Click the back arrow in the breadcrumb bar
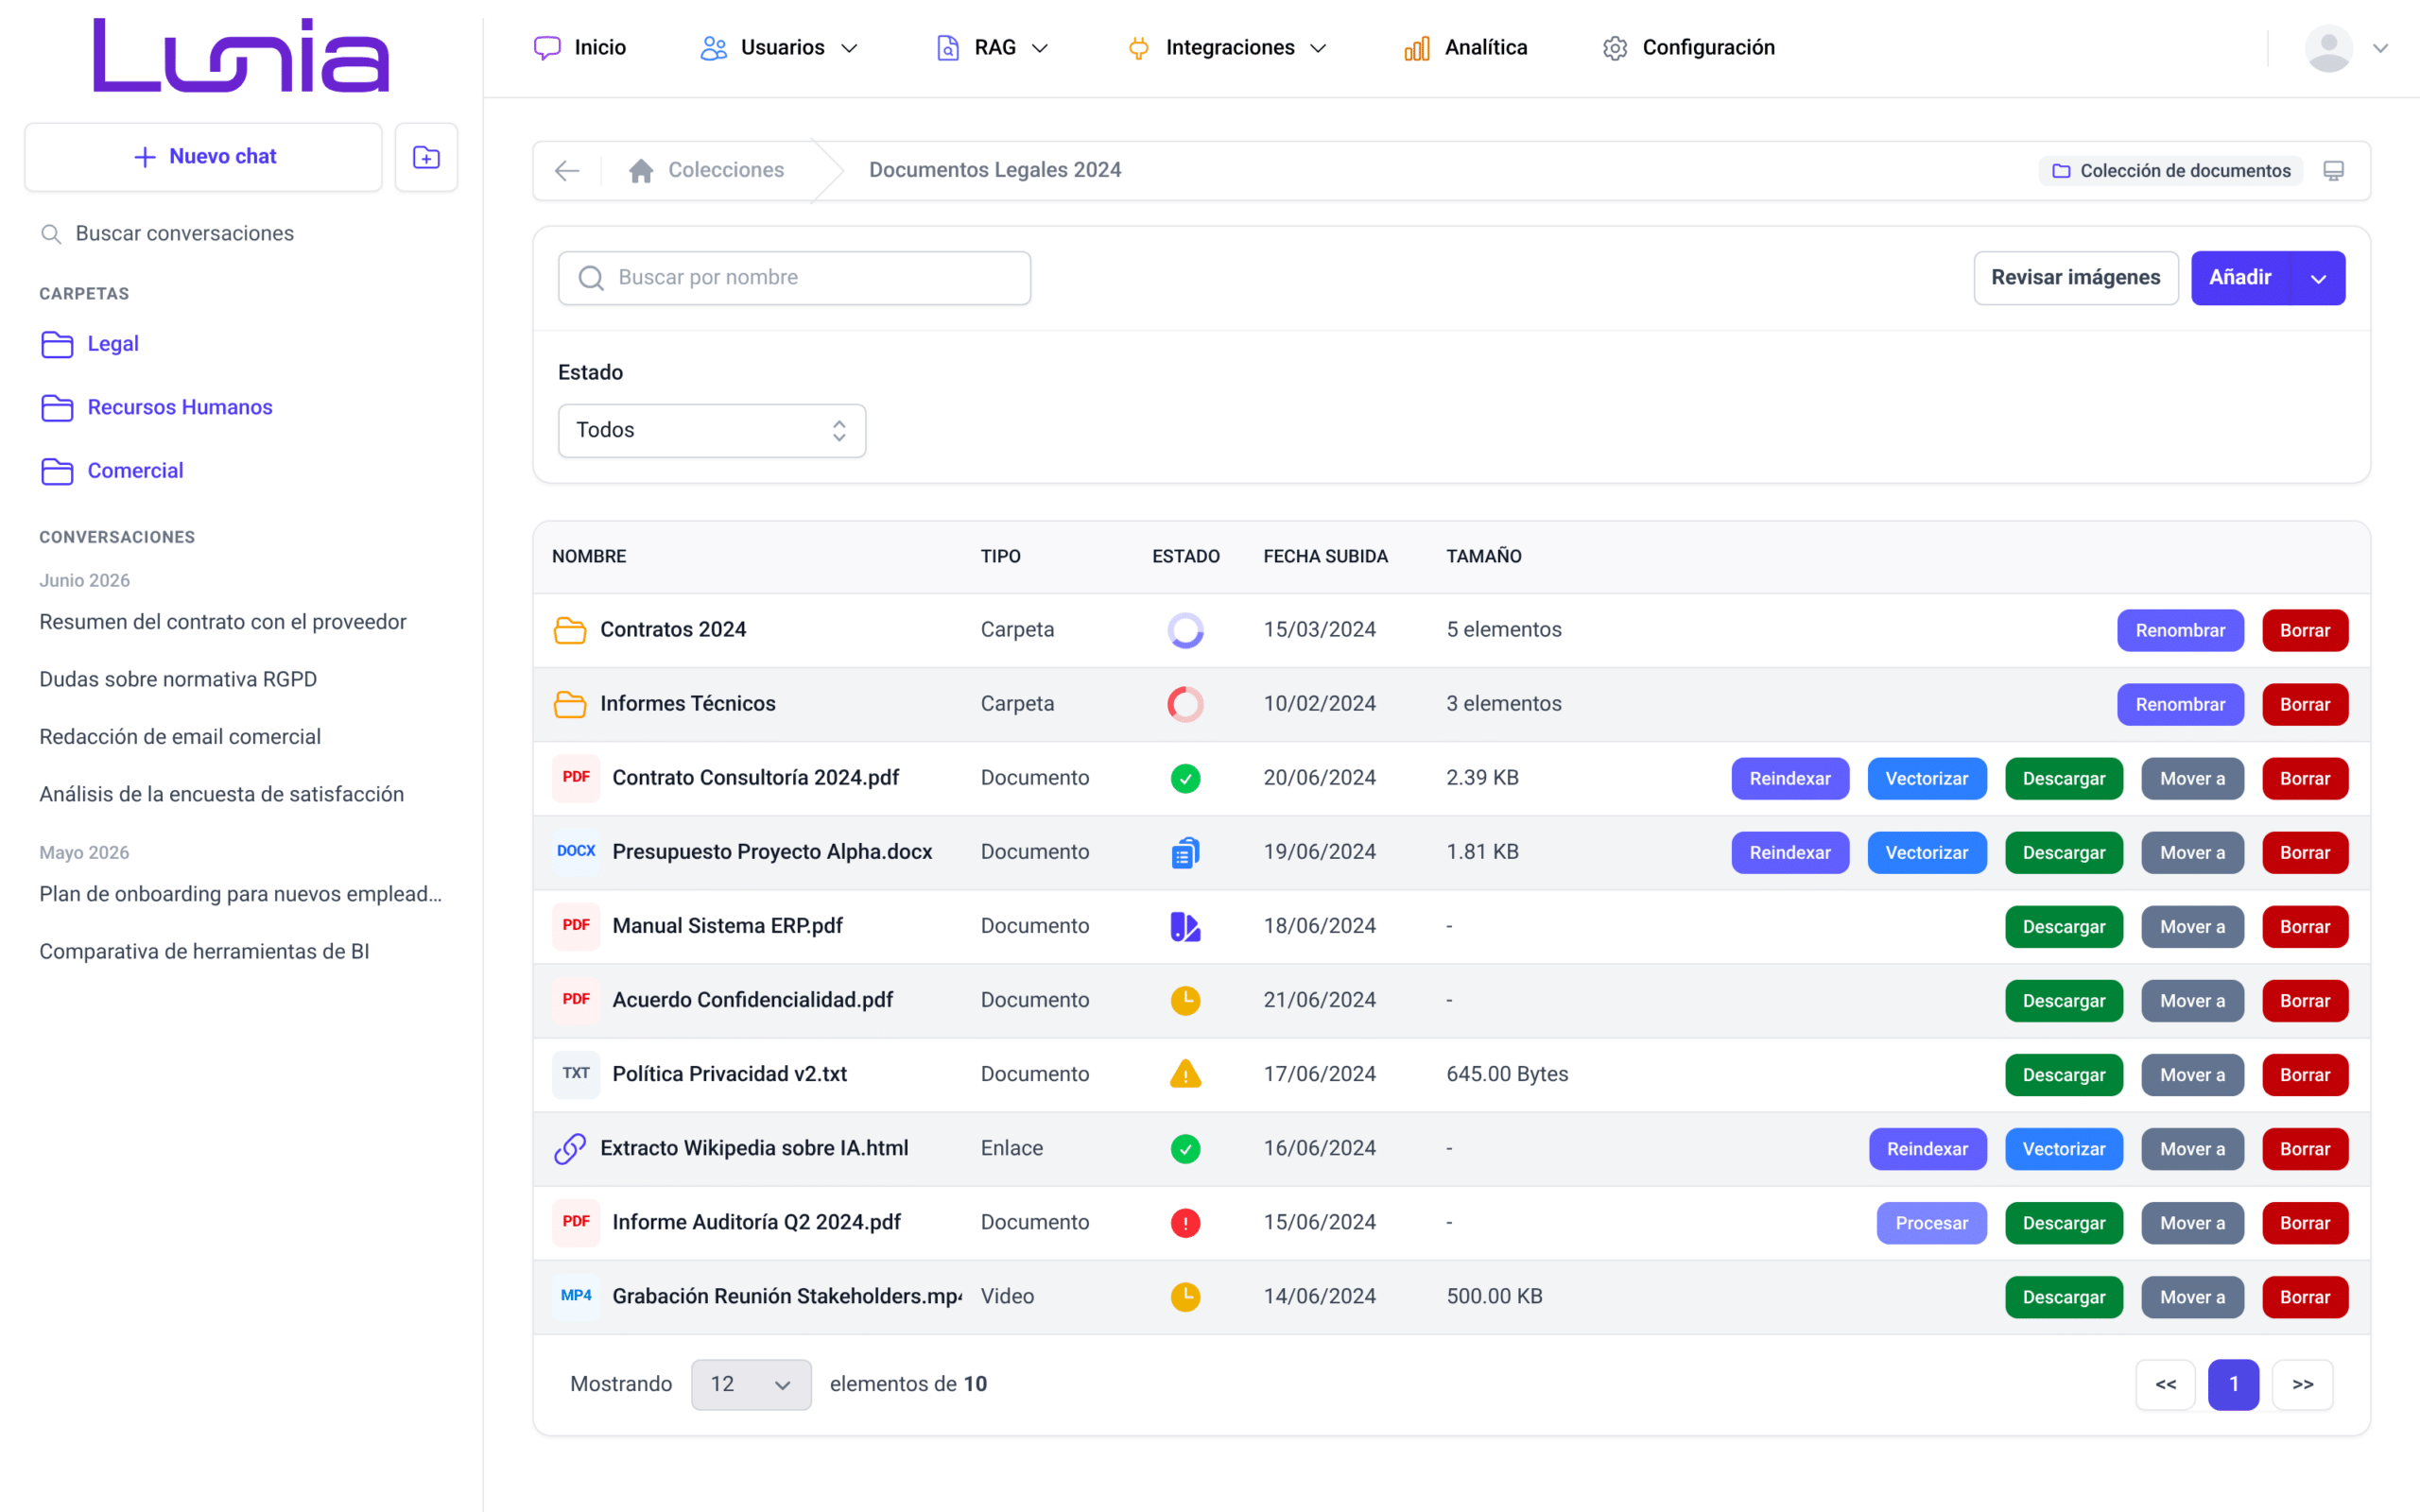Image resolution: width=2420 pixels, height=1512 pixels. (567, 171)
